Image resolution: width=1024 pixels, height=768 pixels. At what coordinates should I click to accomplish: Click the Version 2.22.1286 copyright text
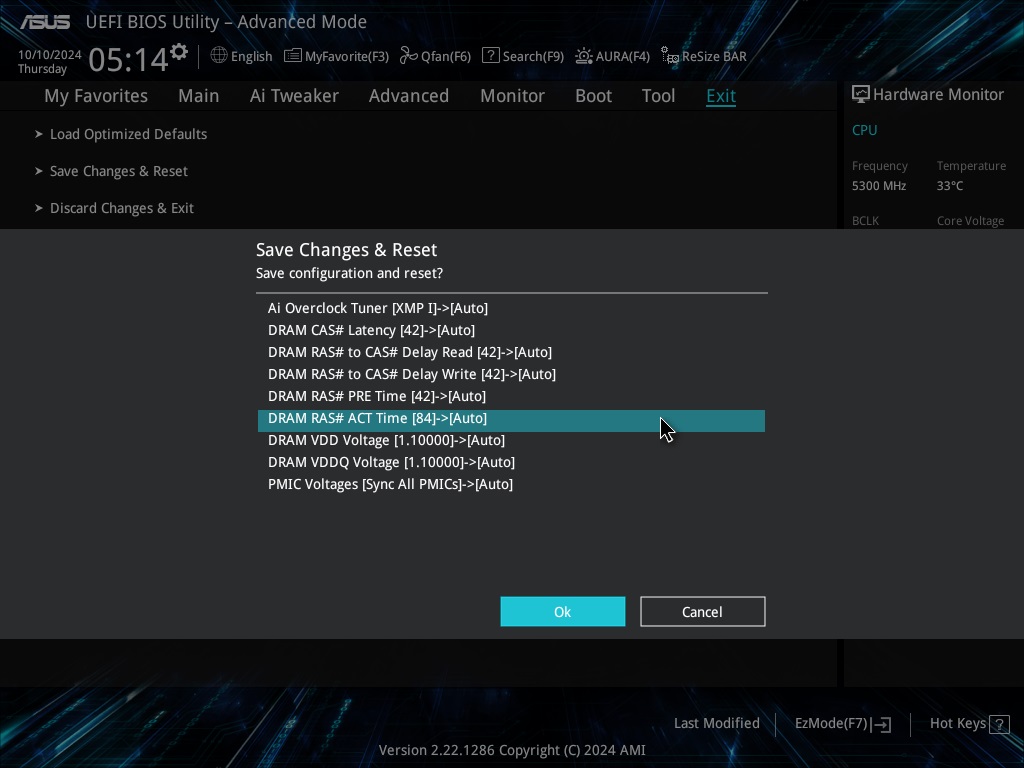click(x=512, y=750)
